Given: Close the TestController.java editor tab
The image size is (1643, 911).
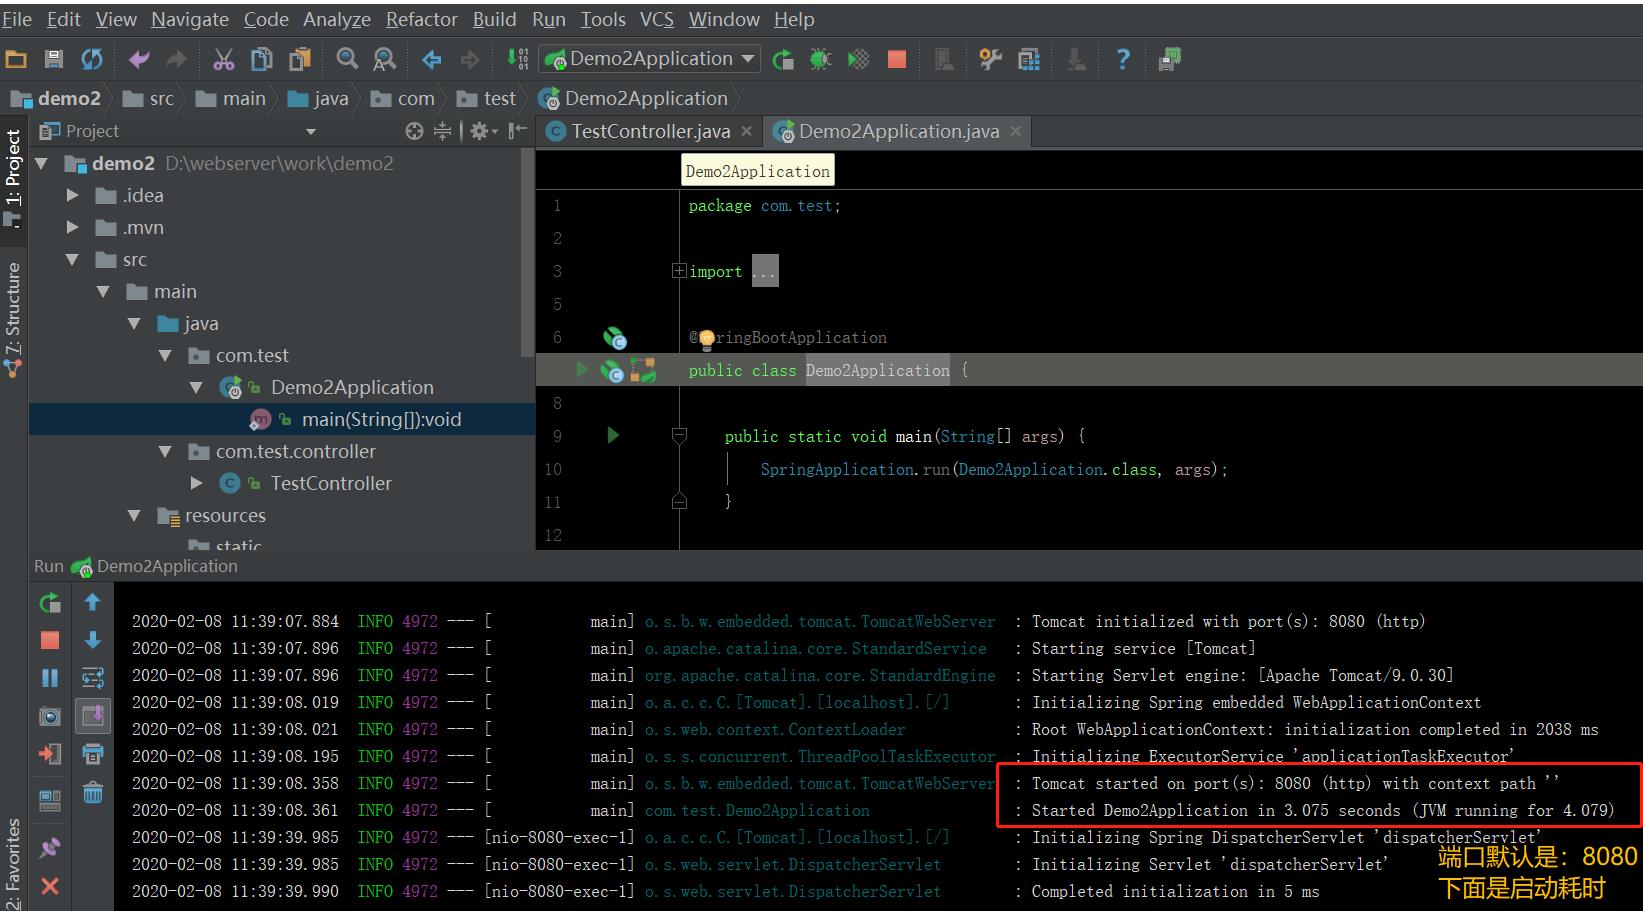Looking at the screenshot, I should coord(747,131).
